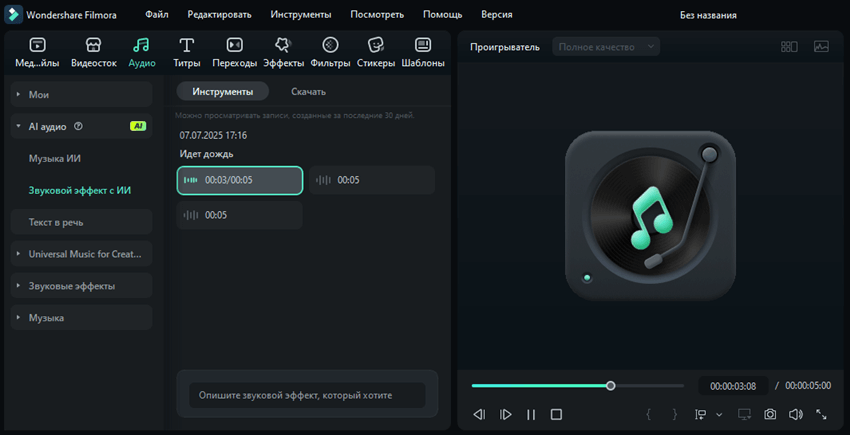The width and height of the screenshot is (850, 435).
Task: Step back one frame in player
Action: pos(479,415)
